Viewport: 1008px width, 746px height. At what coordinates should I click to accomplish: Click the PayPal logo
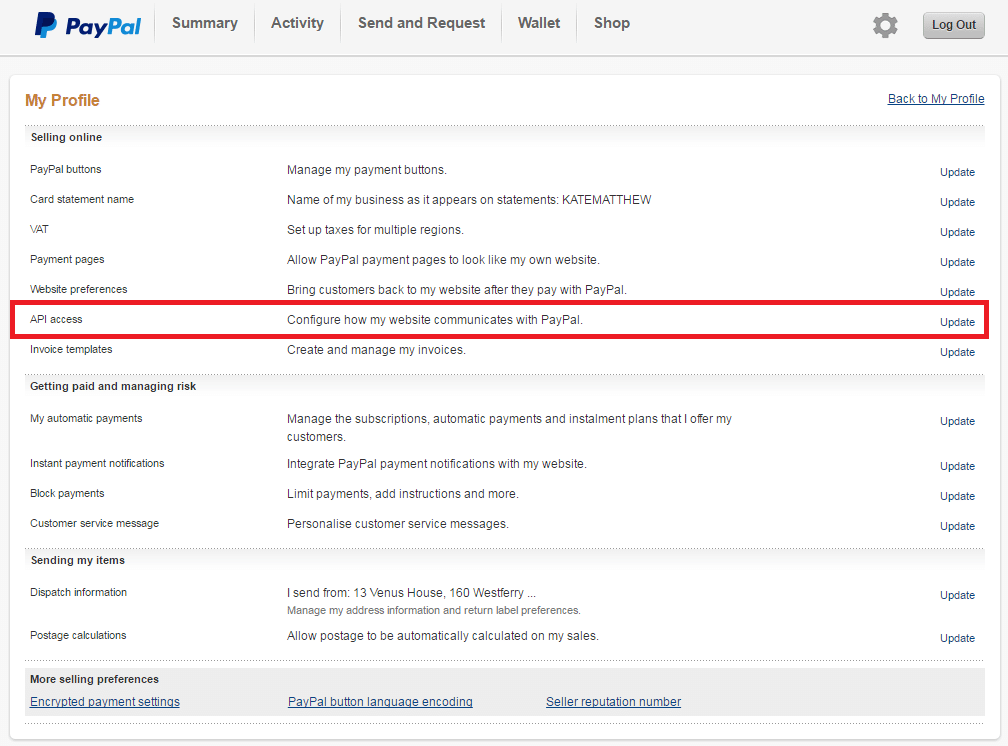pos(88,25)
